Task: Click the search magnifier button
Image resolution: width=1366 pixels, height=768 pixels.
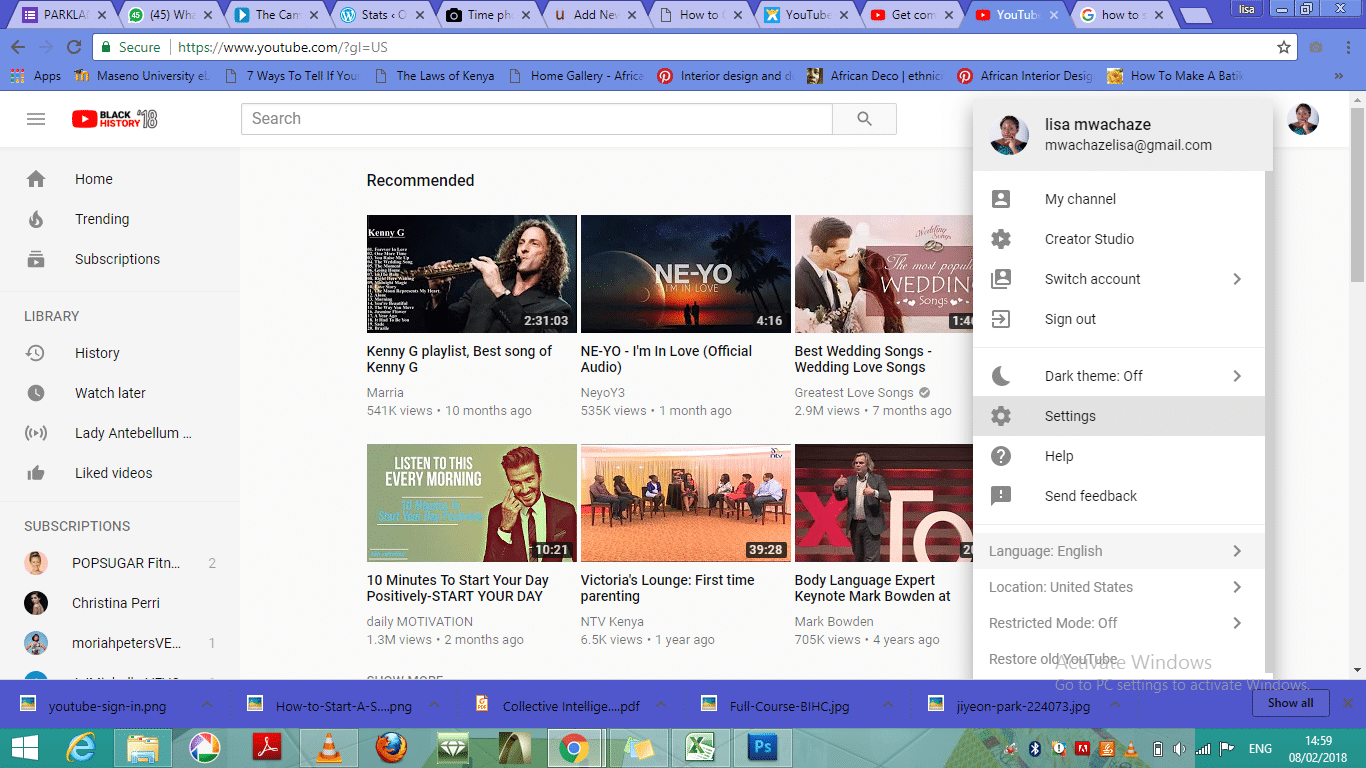Action: [864, 119]
